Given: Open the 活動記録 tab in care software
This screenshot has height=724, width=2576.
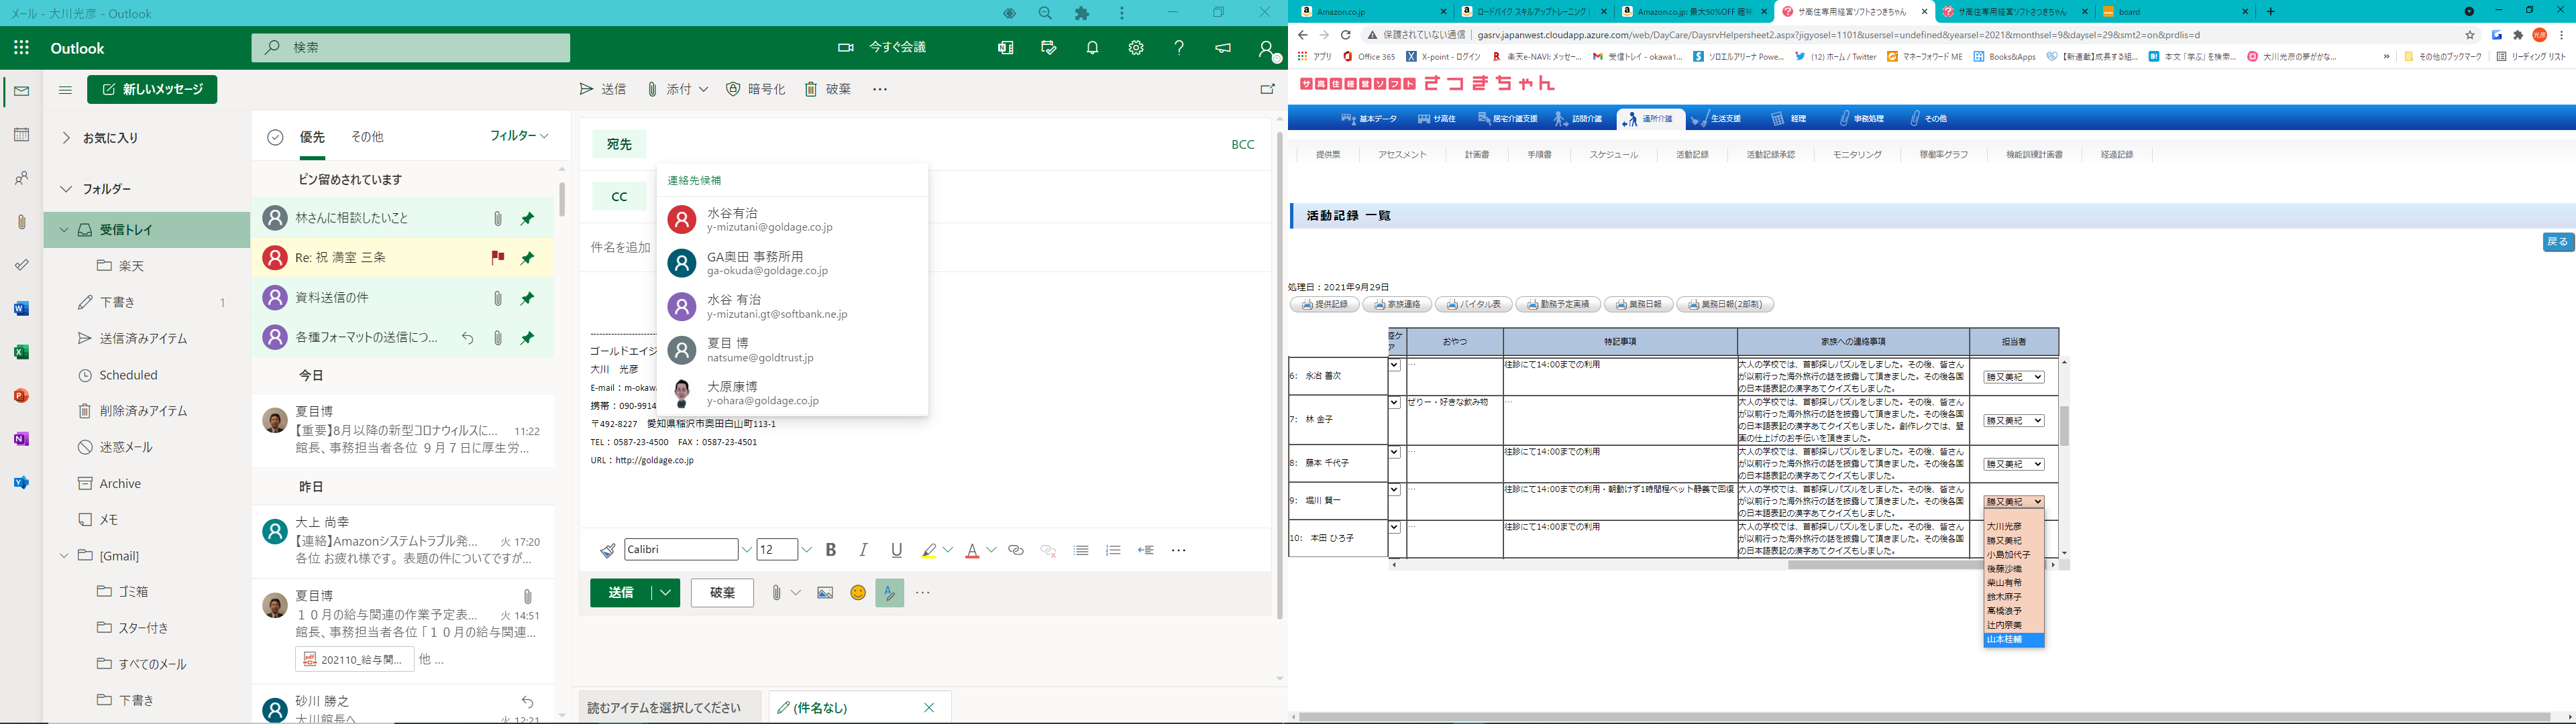Looking at the screenshot, I should pyautogui.click(x=1692, y=155).
